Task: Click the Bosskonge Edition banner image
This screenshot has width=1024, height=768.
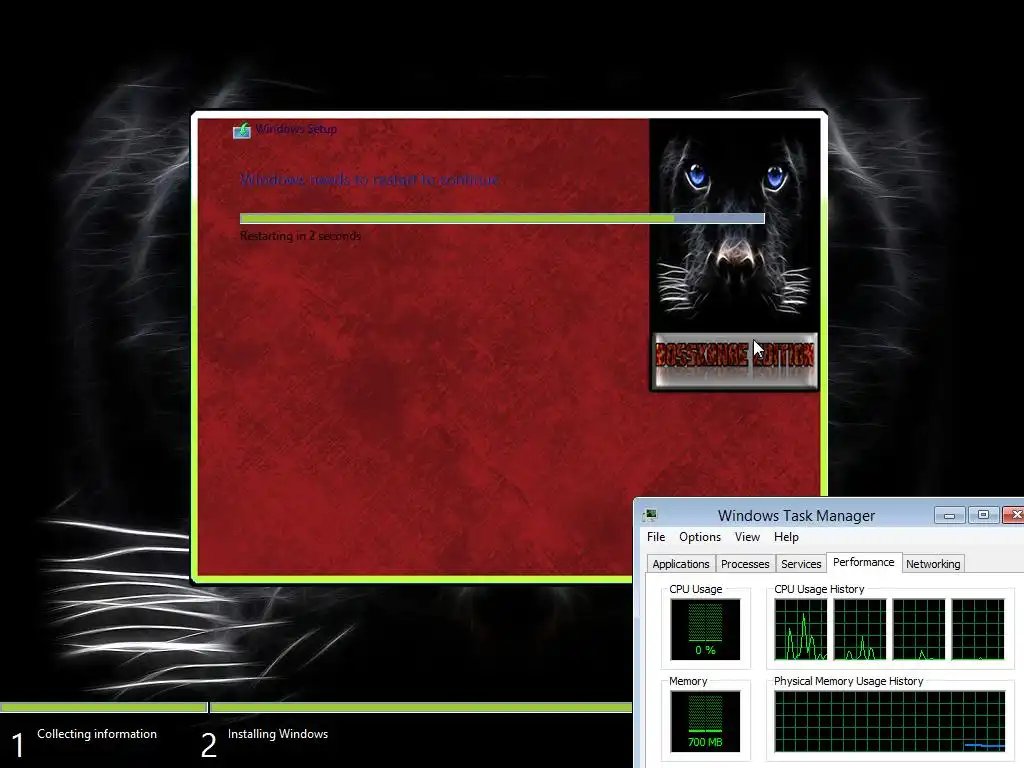Action: point(735,361)
